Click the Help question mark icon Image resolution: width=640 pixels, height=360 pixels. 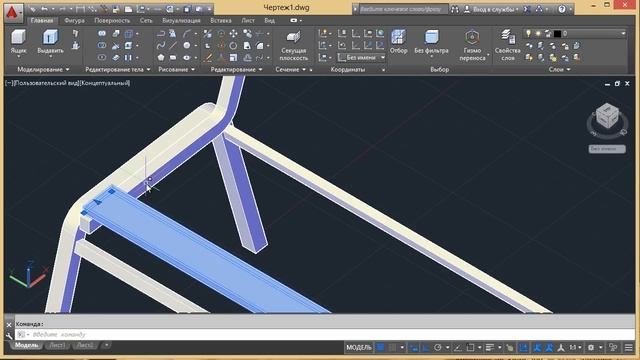[562, 9]
